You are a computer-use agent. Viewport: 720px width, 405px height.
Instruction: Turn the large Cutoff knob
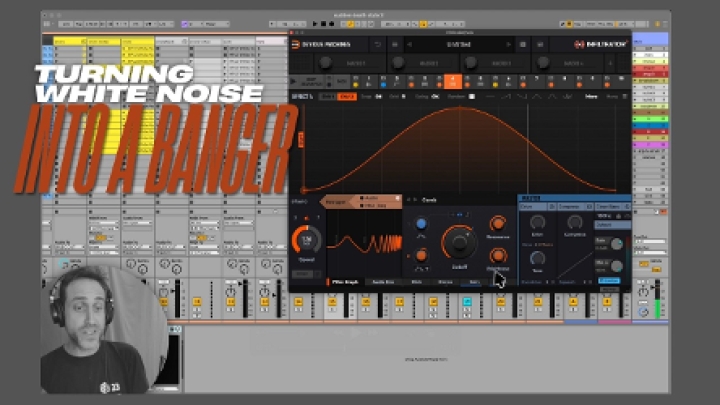[459, 242]
